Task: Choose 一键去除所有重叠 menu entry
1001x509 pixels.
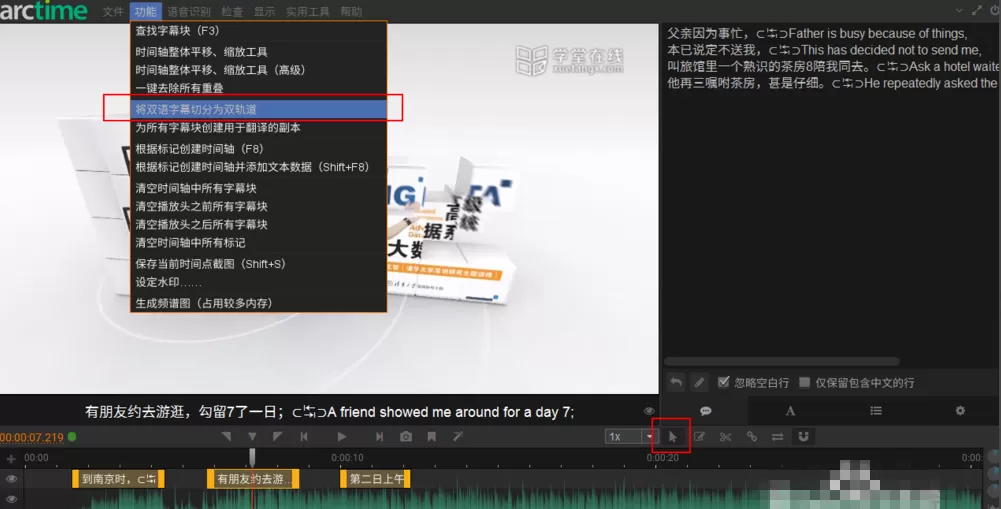Action: click(x=259, y=88)
